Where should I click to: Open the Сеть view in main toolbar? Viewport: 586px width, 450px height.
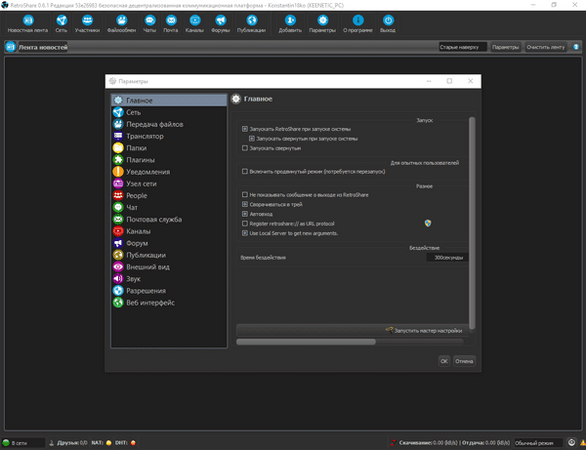pos(61,24)
